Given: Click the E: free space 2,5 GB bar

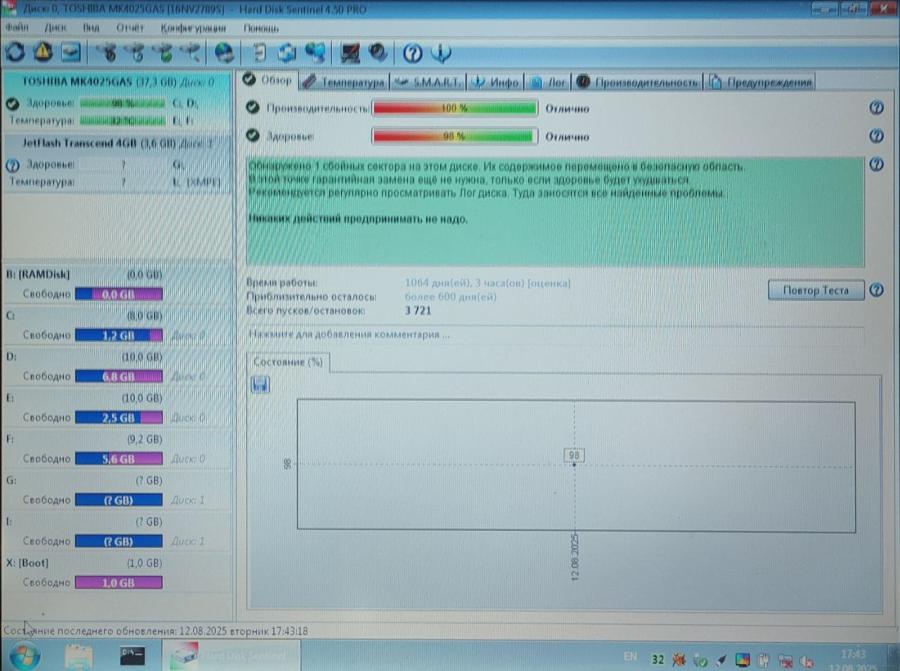Looking at the screenshot, I should 119,417.
